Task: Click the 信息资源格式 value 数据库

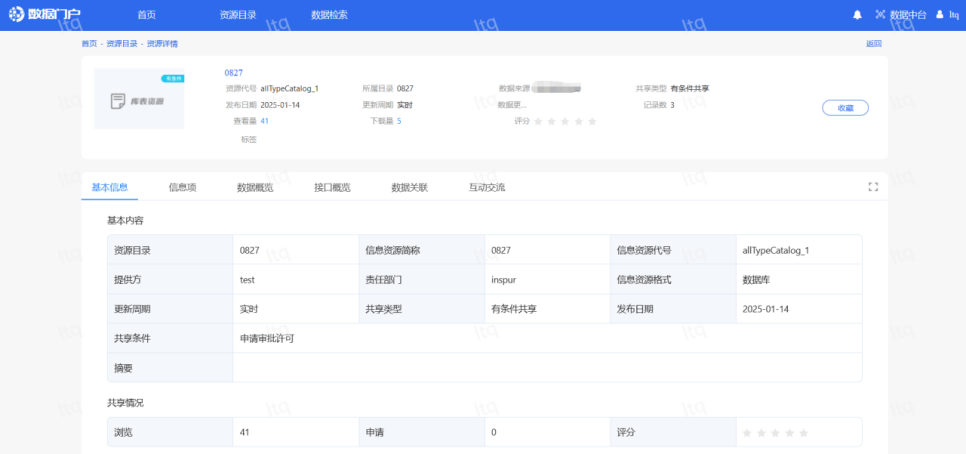Action: [x=757, y=280]
